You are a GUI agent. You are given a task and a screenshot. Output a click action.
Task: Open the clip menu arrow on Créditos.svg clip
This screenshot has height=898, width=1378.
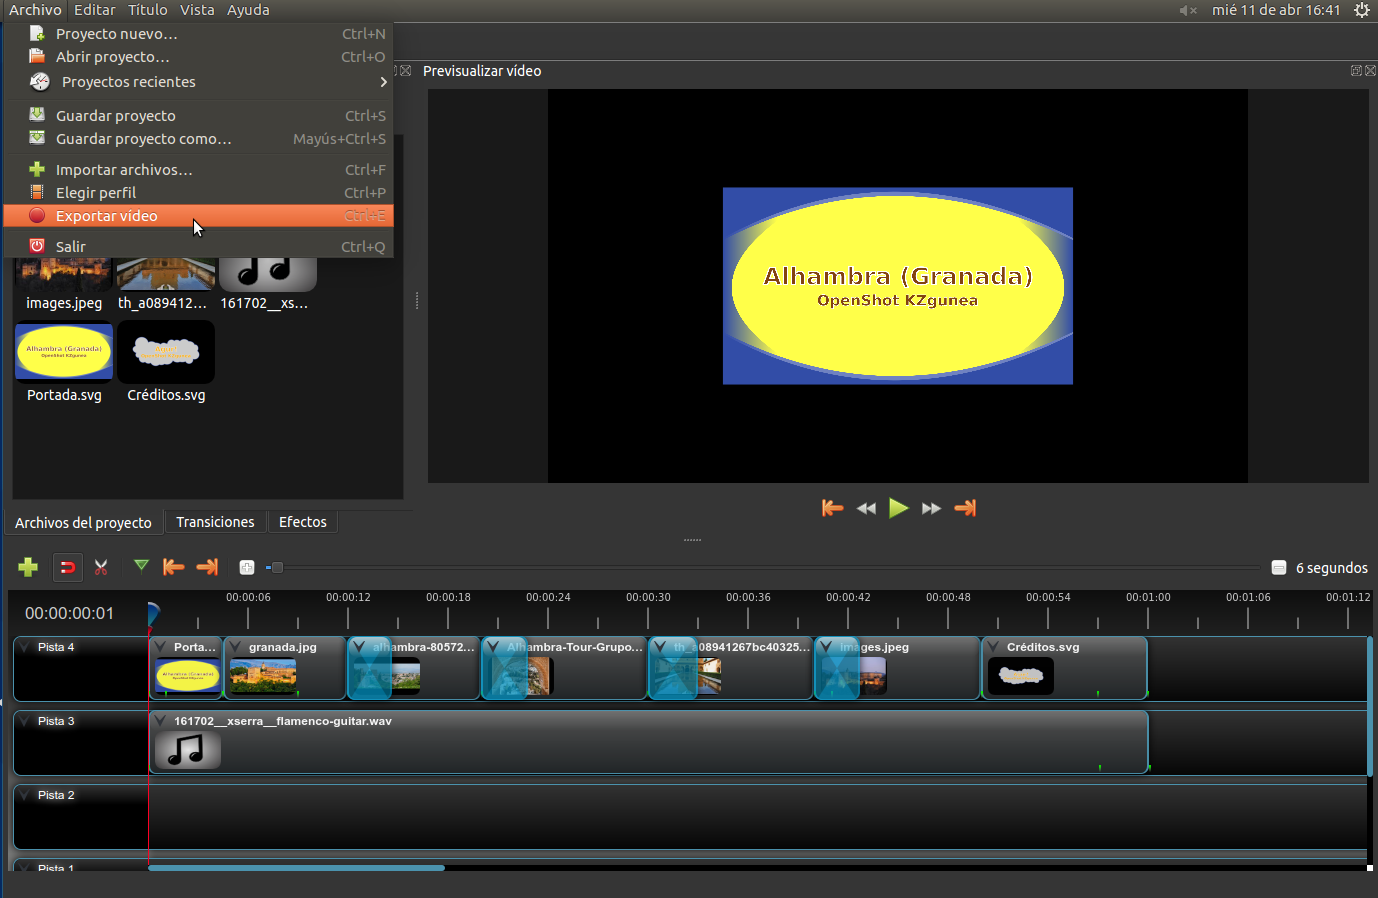[x=993, y=647]
